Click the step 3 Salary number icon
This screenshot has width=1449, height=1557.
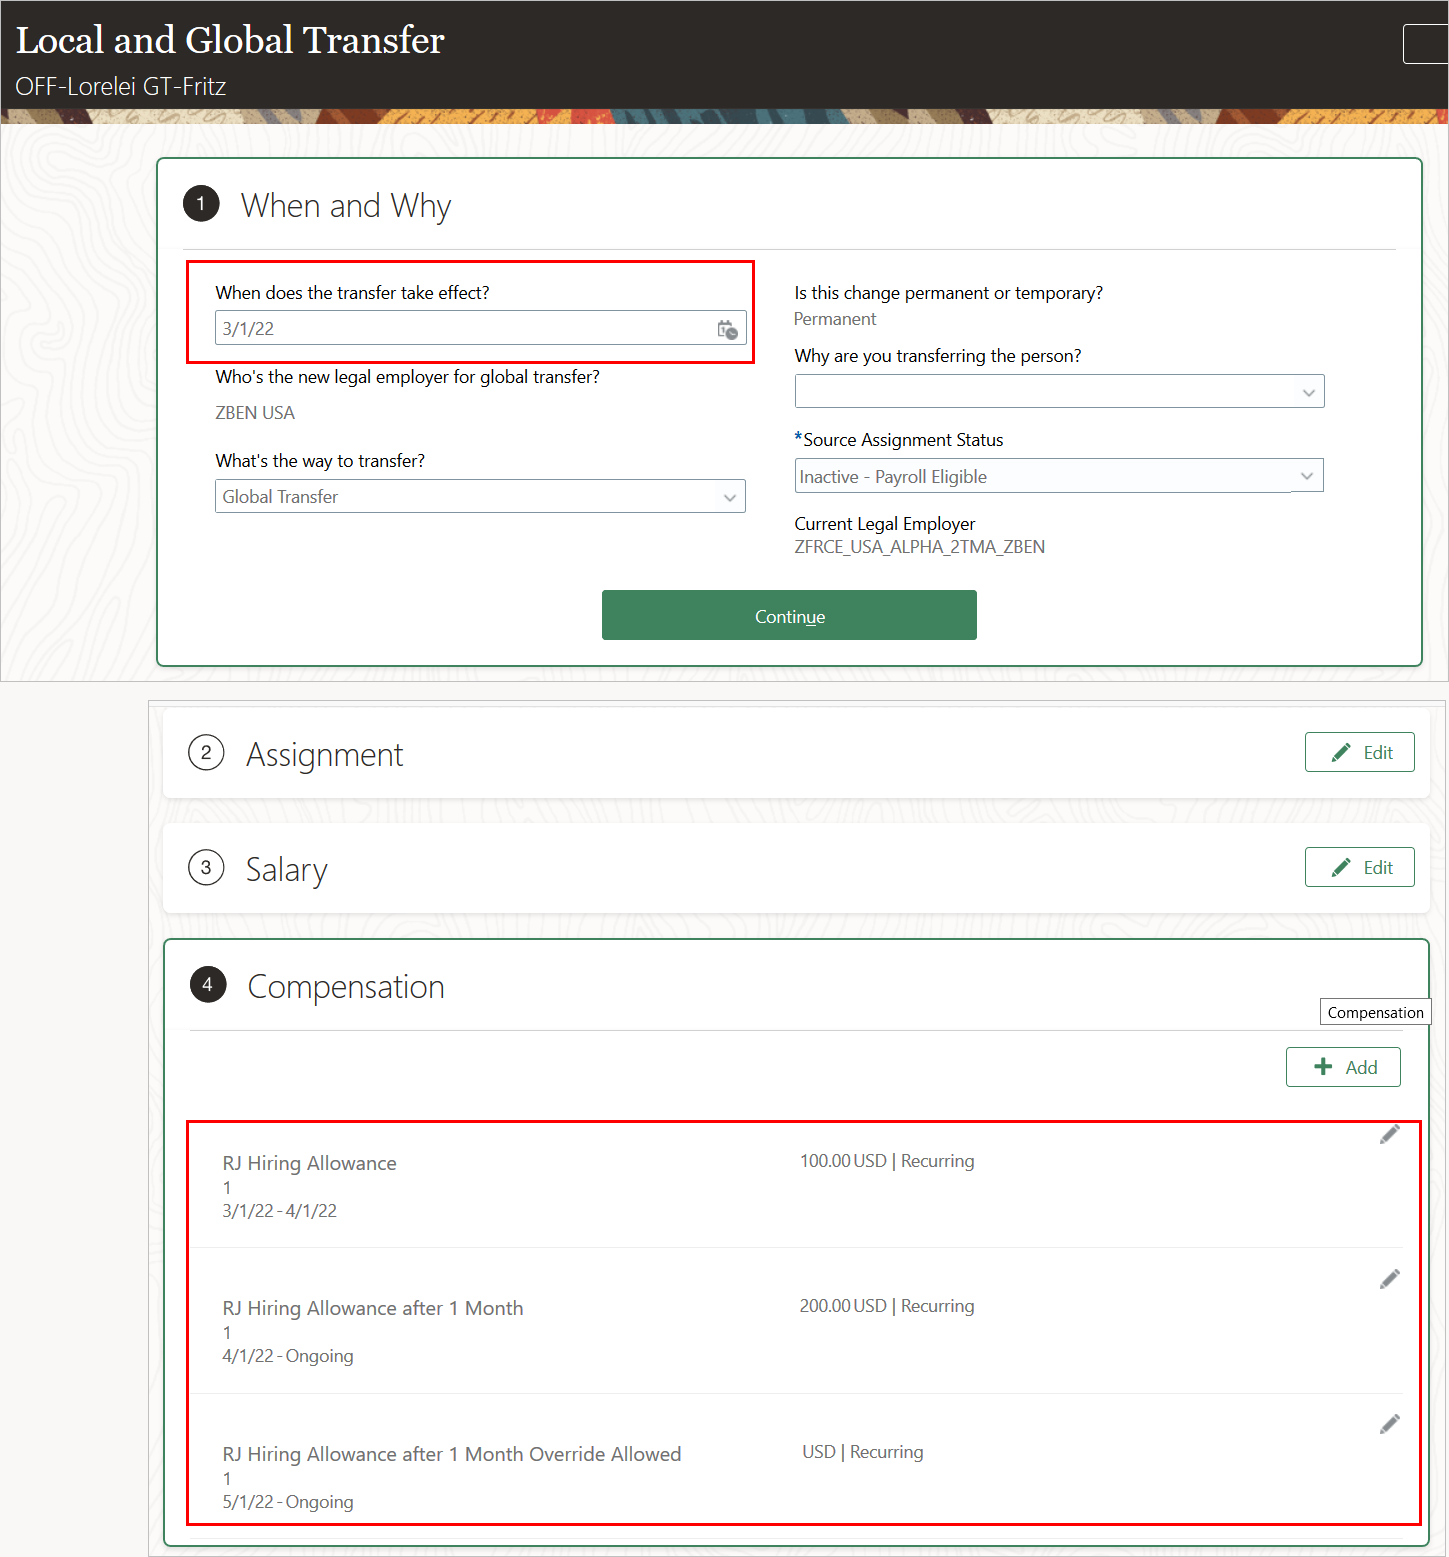[206, 868]
